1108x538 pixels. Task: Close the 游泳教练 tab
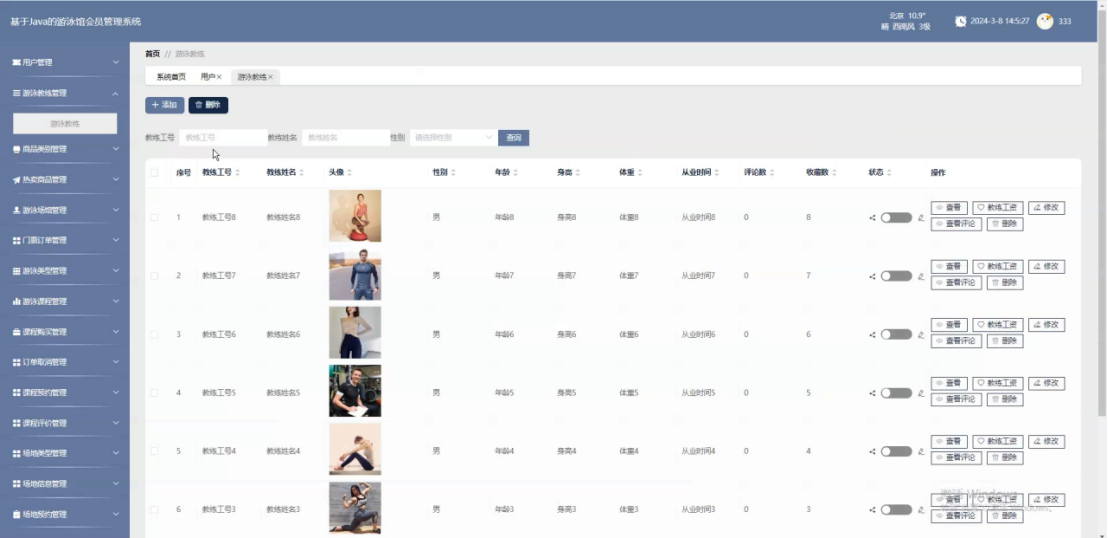tap(271, 77)
